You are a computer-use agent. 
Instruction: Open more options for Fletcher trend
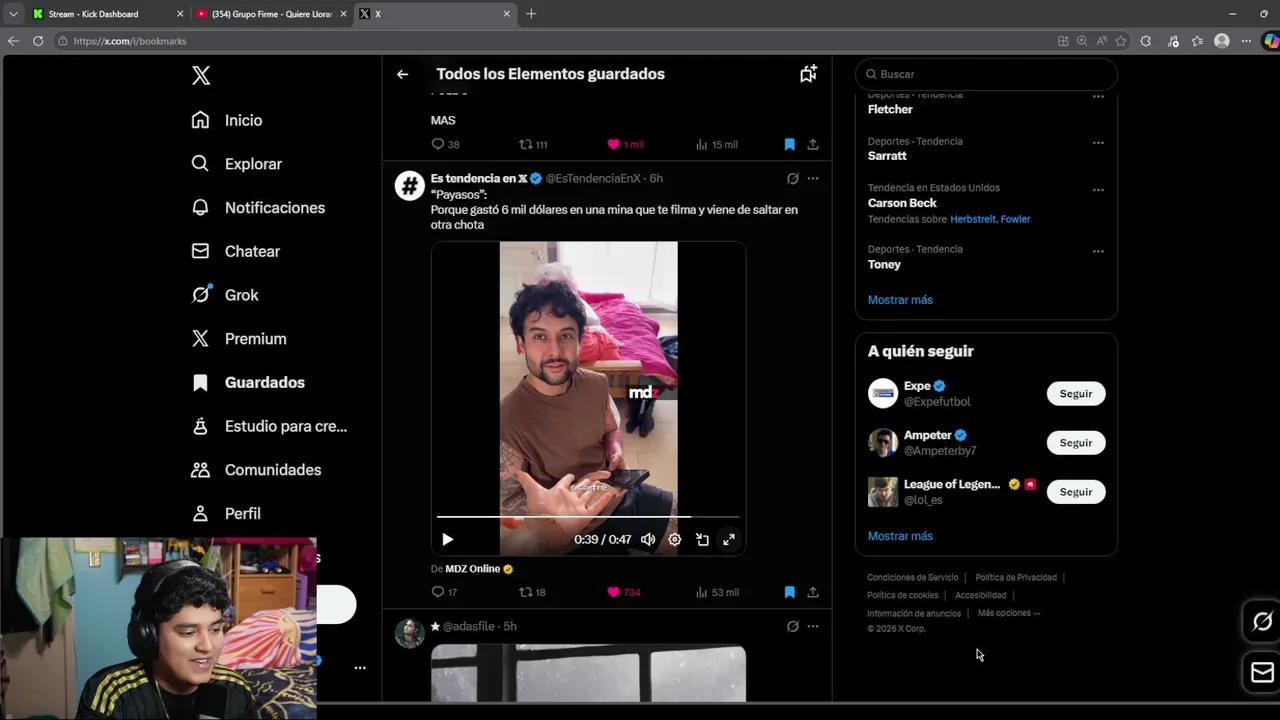click(x=1098, y=96)
